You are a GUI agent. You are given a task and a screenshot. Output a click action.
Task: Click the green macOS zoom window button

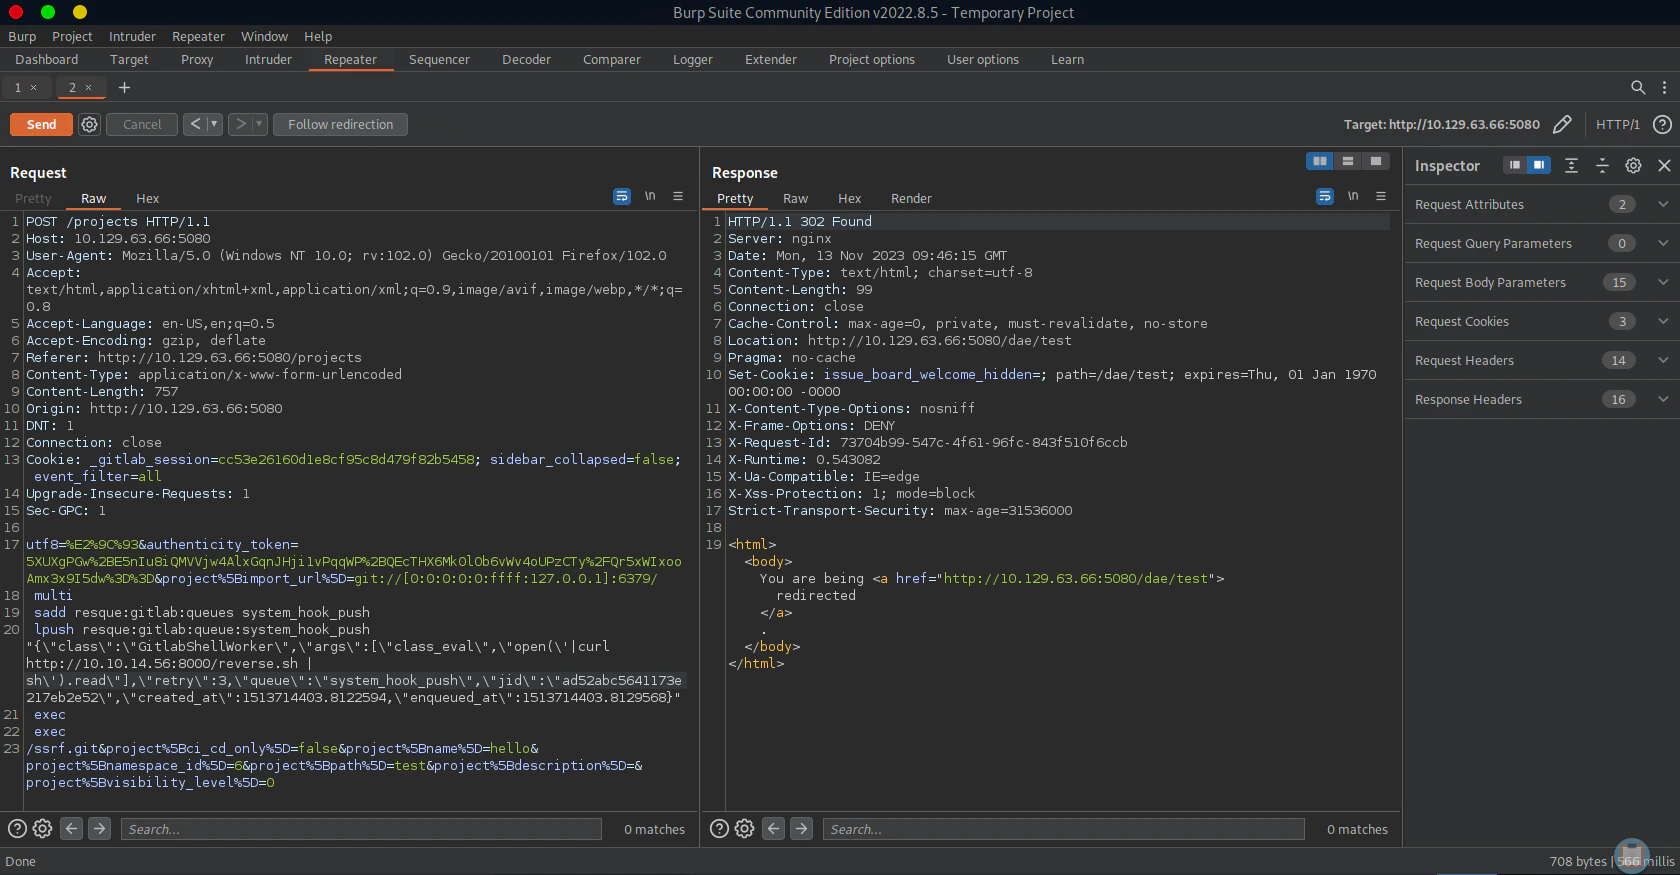pos(48,12)
